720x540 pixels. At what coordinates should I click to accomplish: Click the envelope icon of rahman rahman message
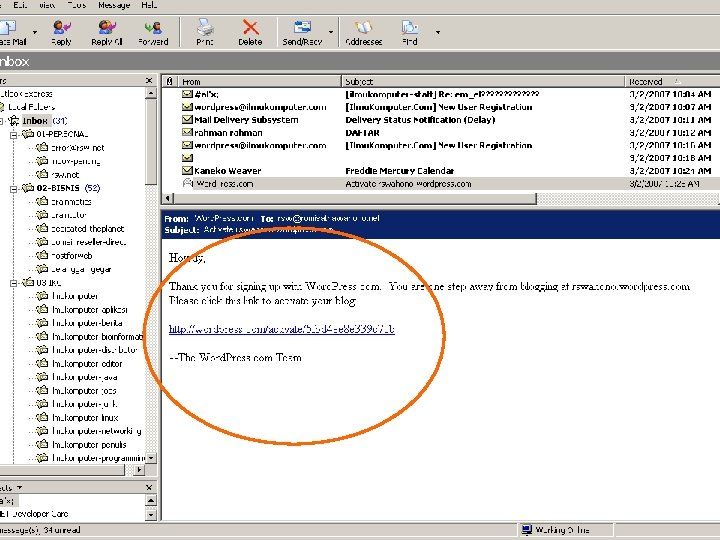pos(187,133)
